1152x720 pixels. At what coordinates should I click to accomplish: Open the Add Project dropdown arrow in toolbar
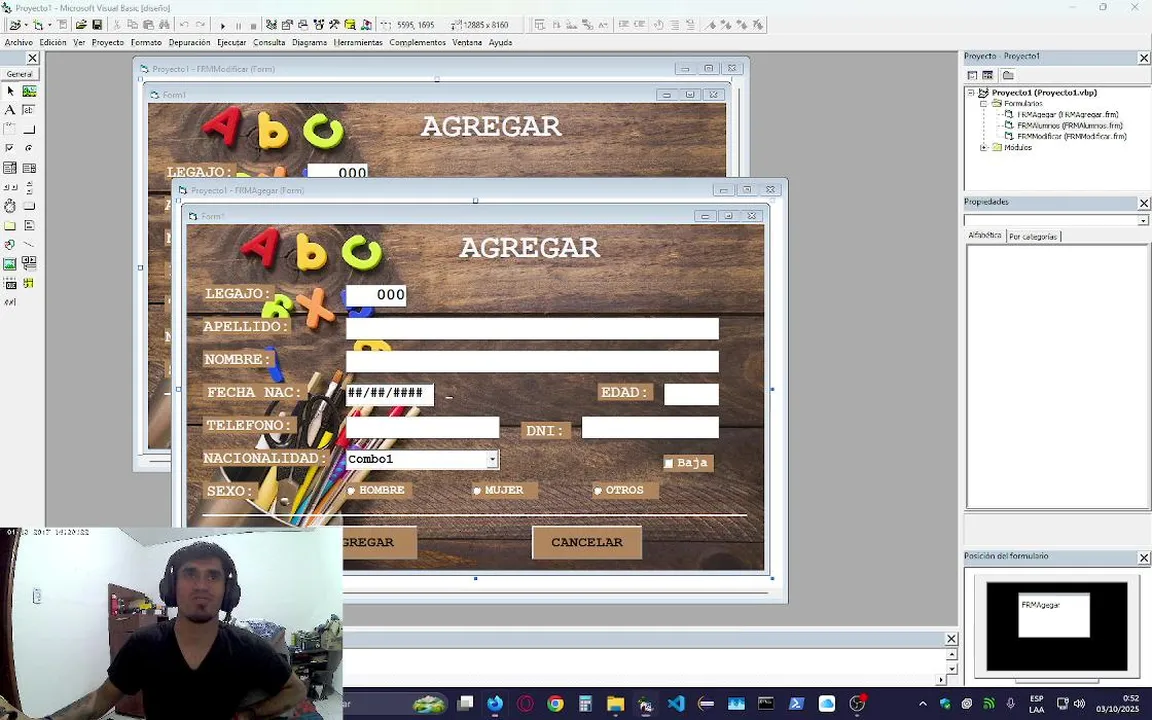pyautogui.click(x=25, y=26)
